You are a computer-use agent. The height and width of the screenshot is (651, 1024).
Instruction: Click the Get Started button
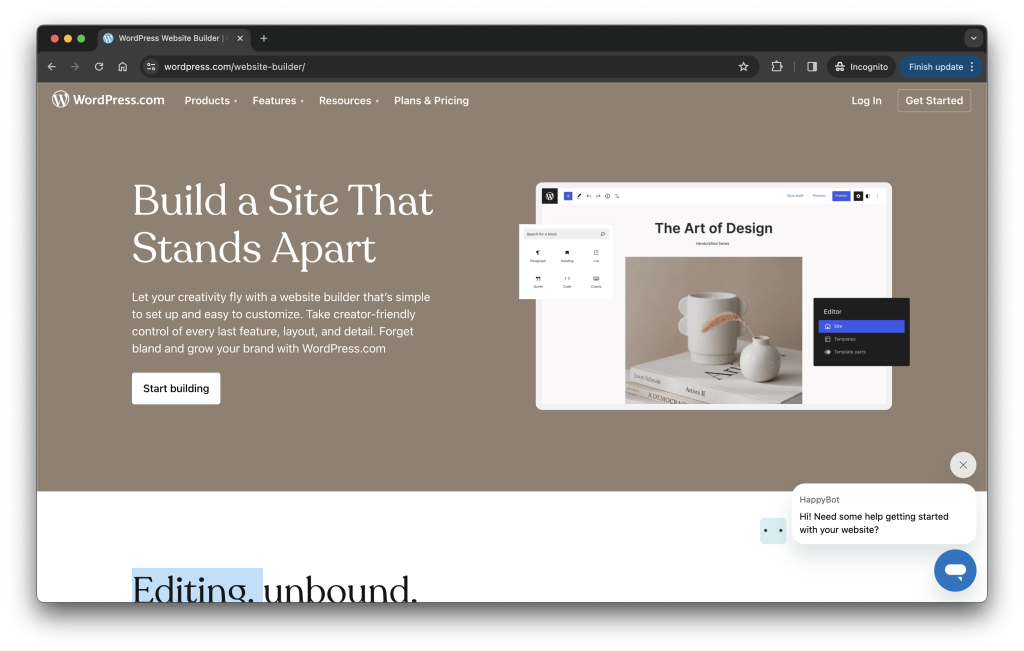tap(934, 101)
